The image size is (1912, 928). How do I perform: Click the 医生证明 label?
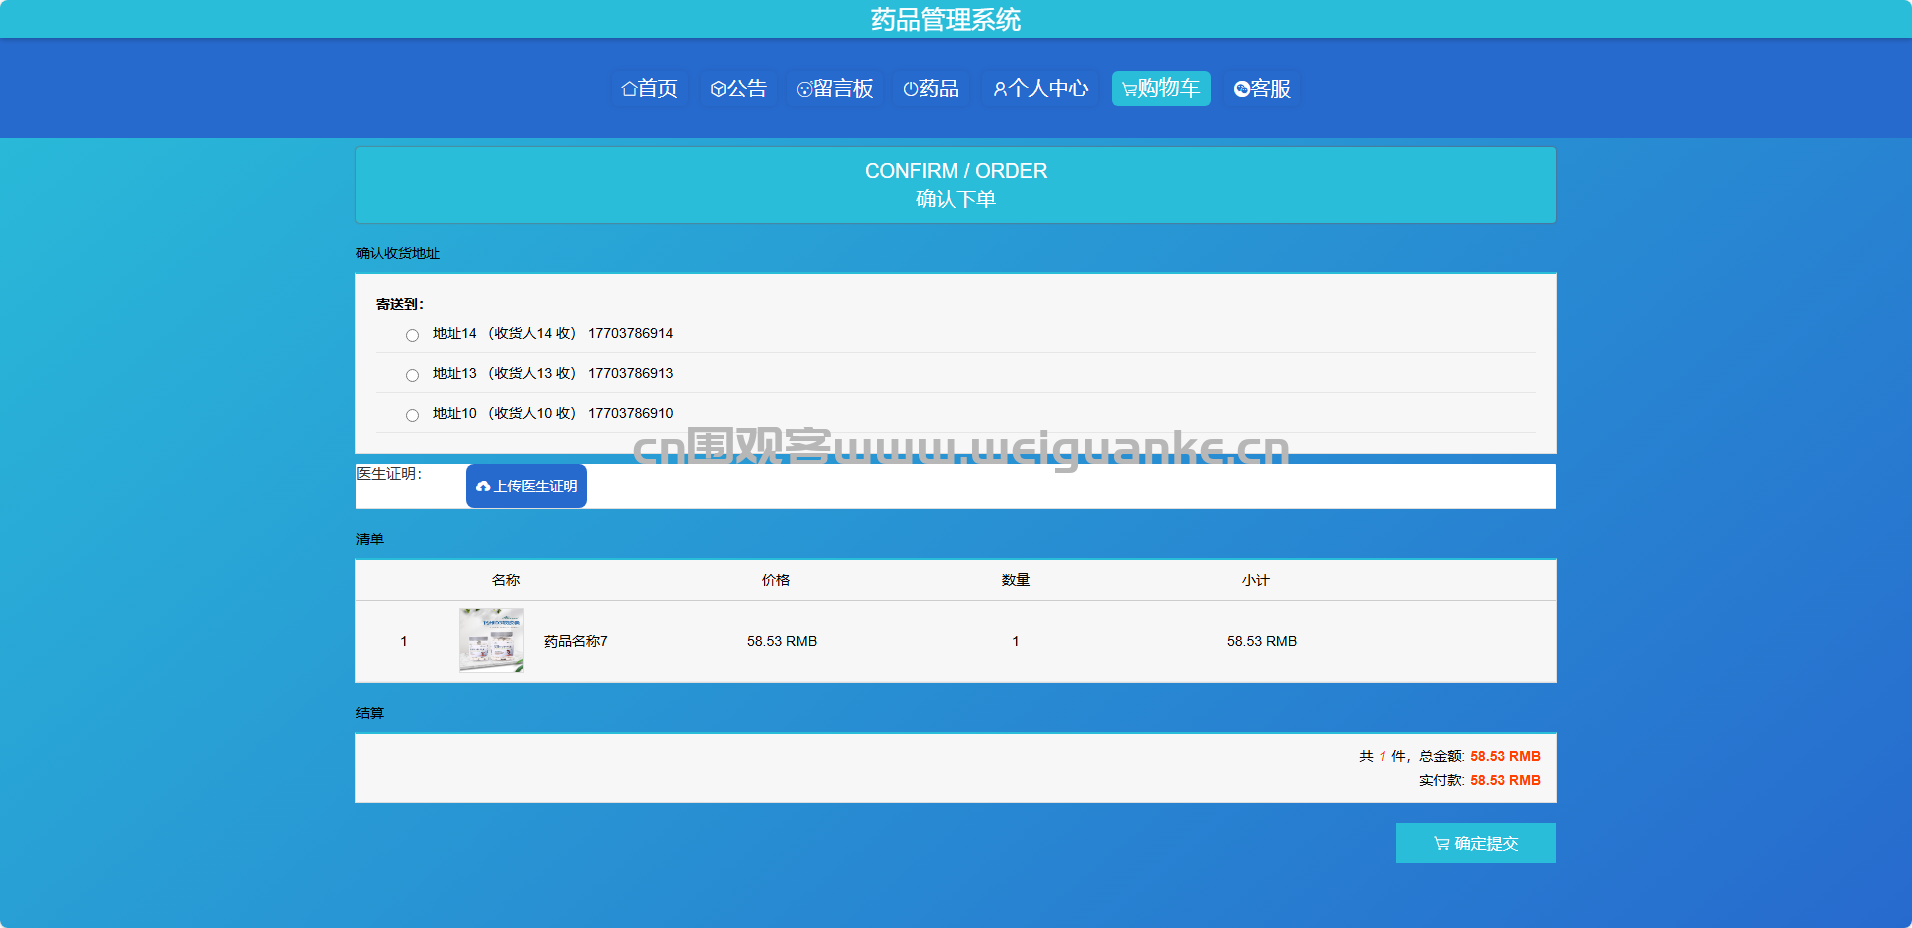tap(390, 474)
